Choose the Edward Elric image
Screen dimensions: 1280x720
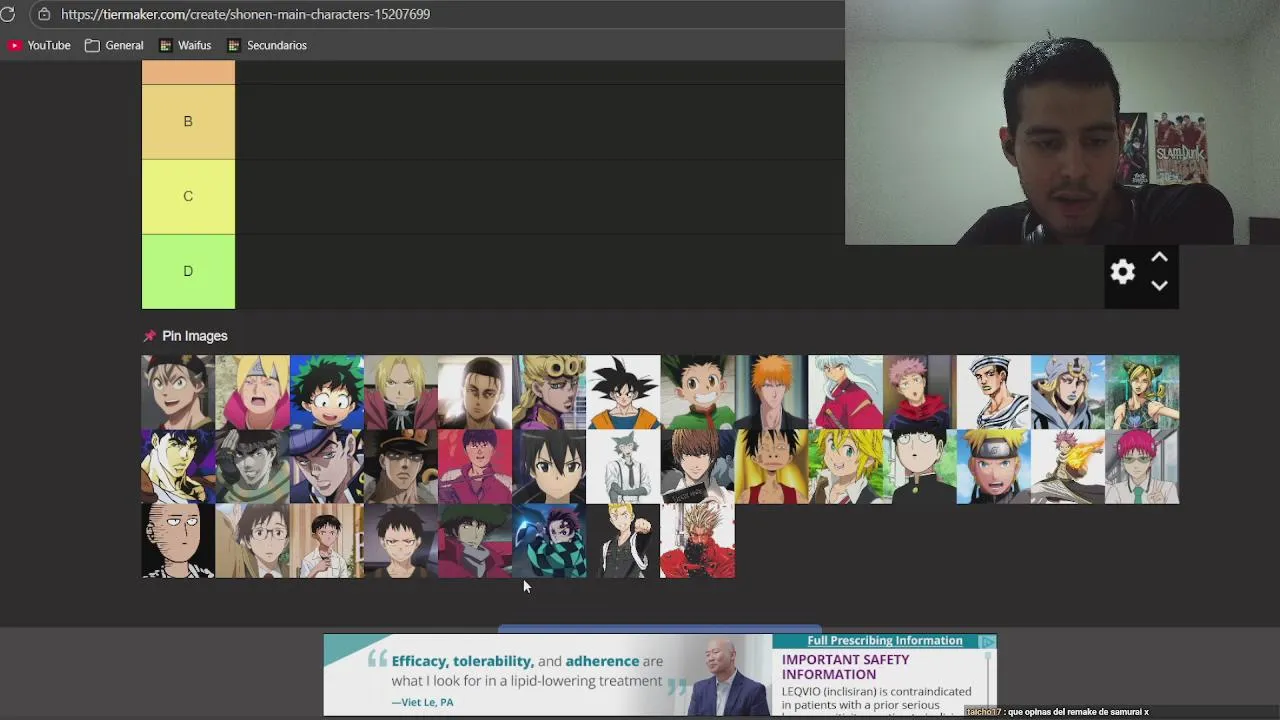pos(400,392)
